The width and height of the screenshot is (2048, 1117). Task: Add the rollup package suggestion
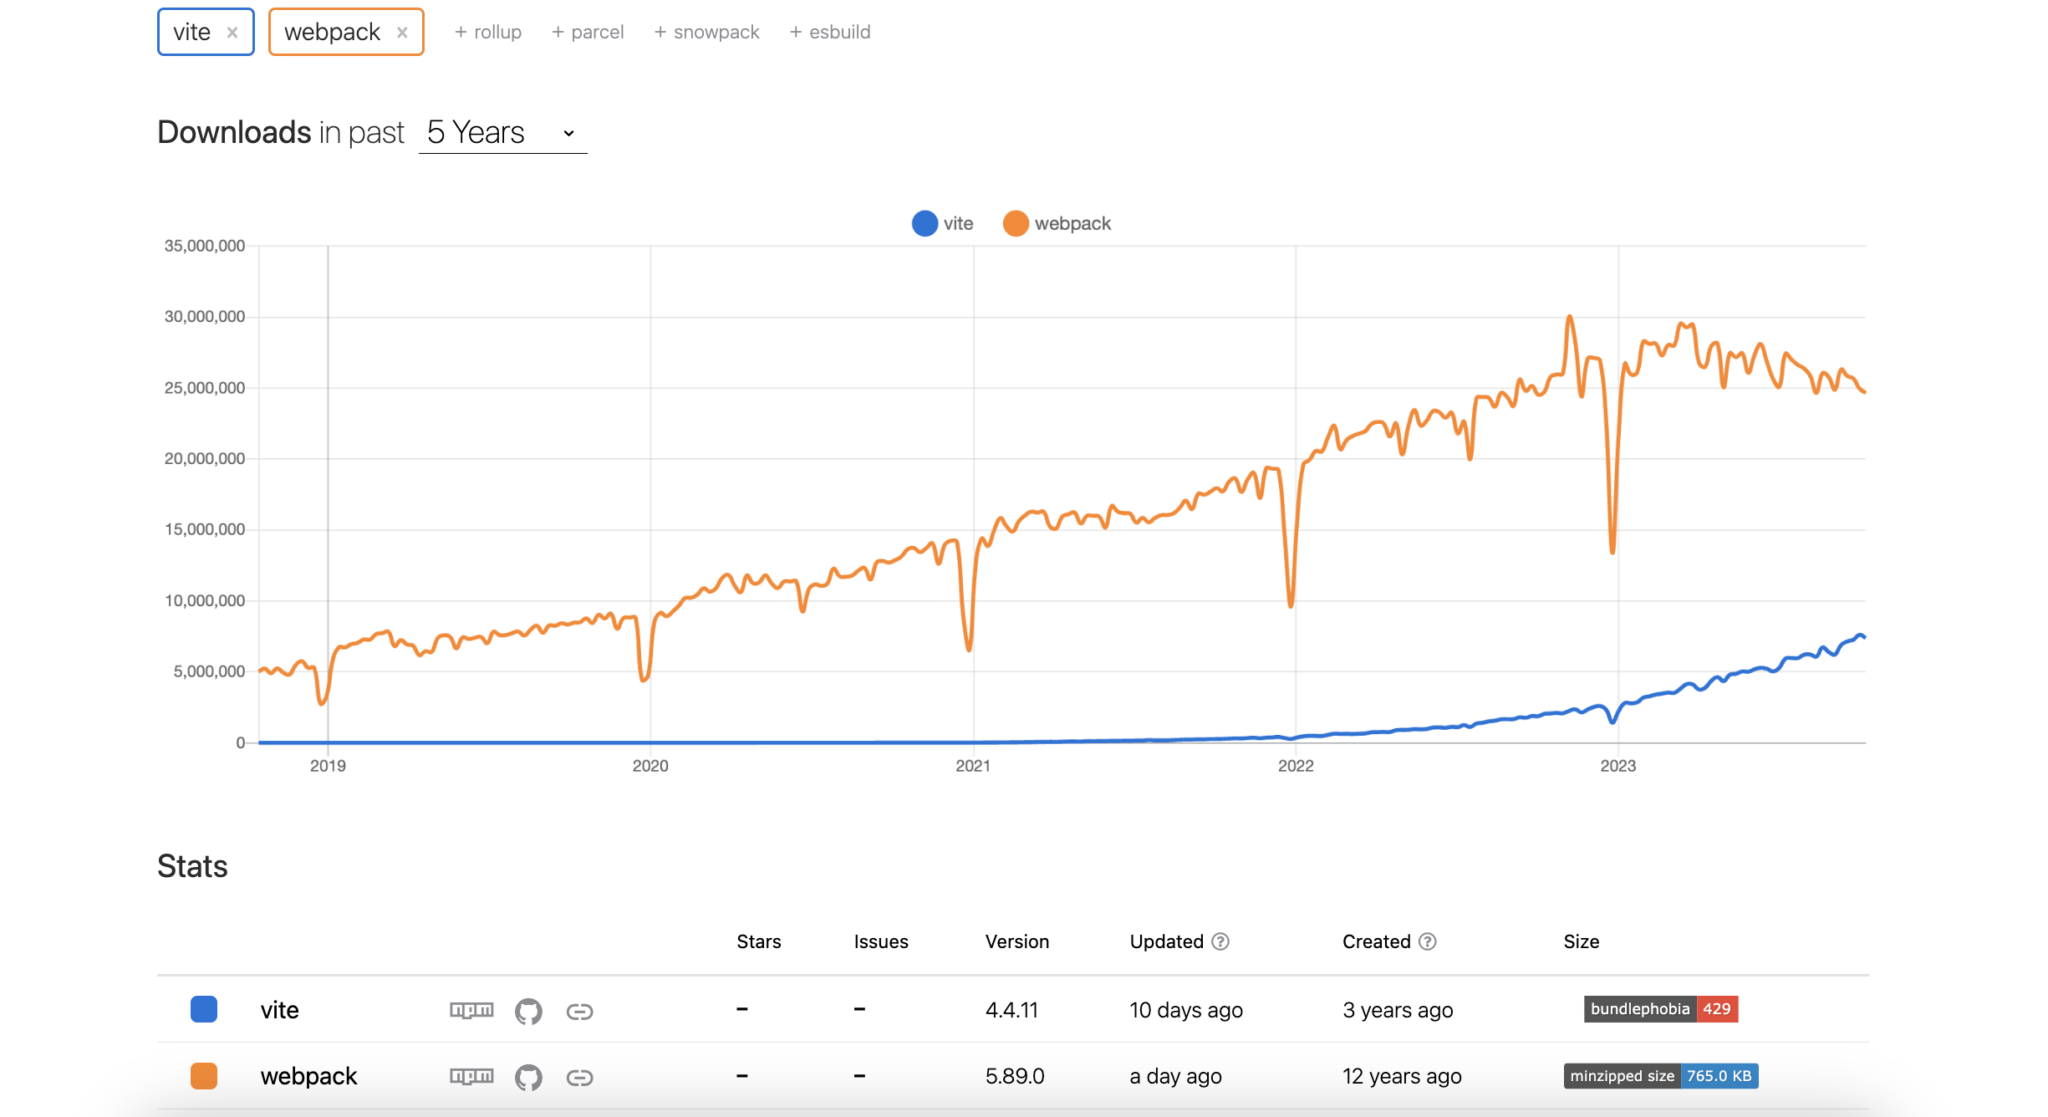(x=488, y=32)
